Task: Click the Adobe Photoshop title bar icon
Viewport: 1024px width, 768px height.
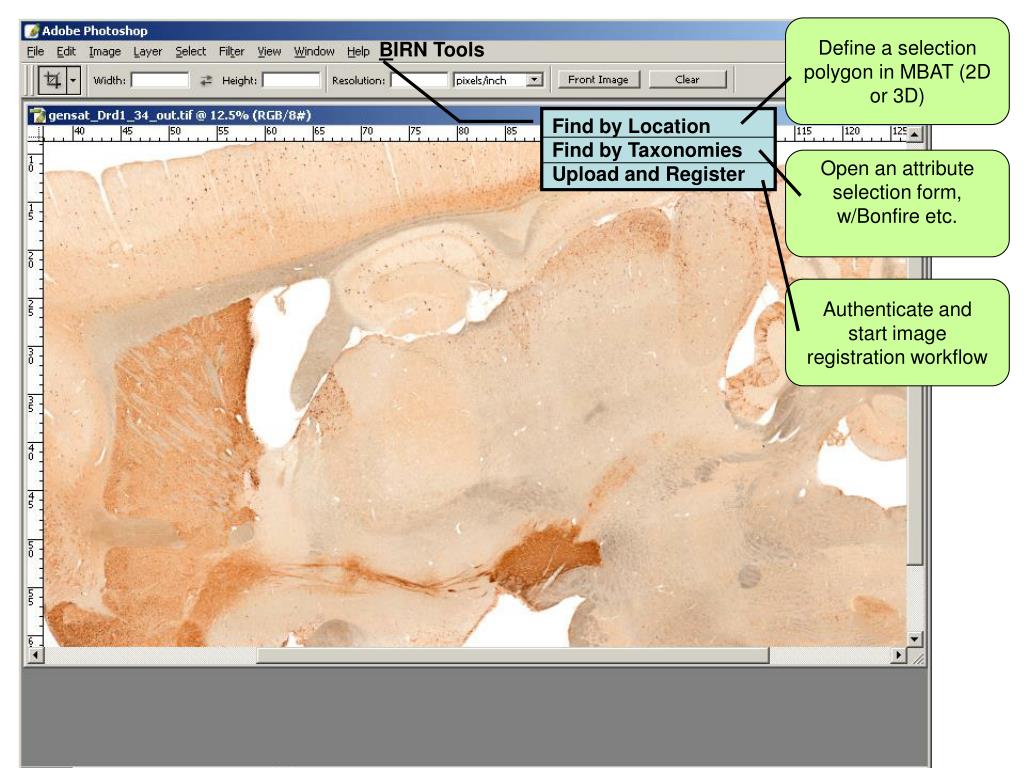Action: (x=31, y=31)
